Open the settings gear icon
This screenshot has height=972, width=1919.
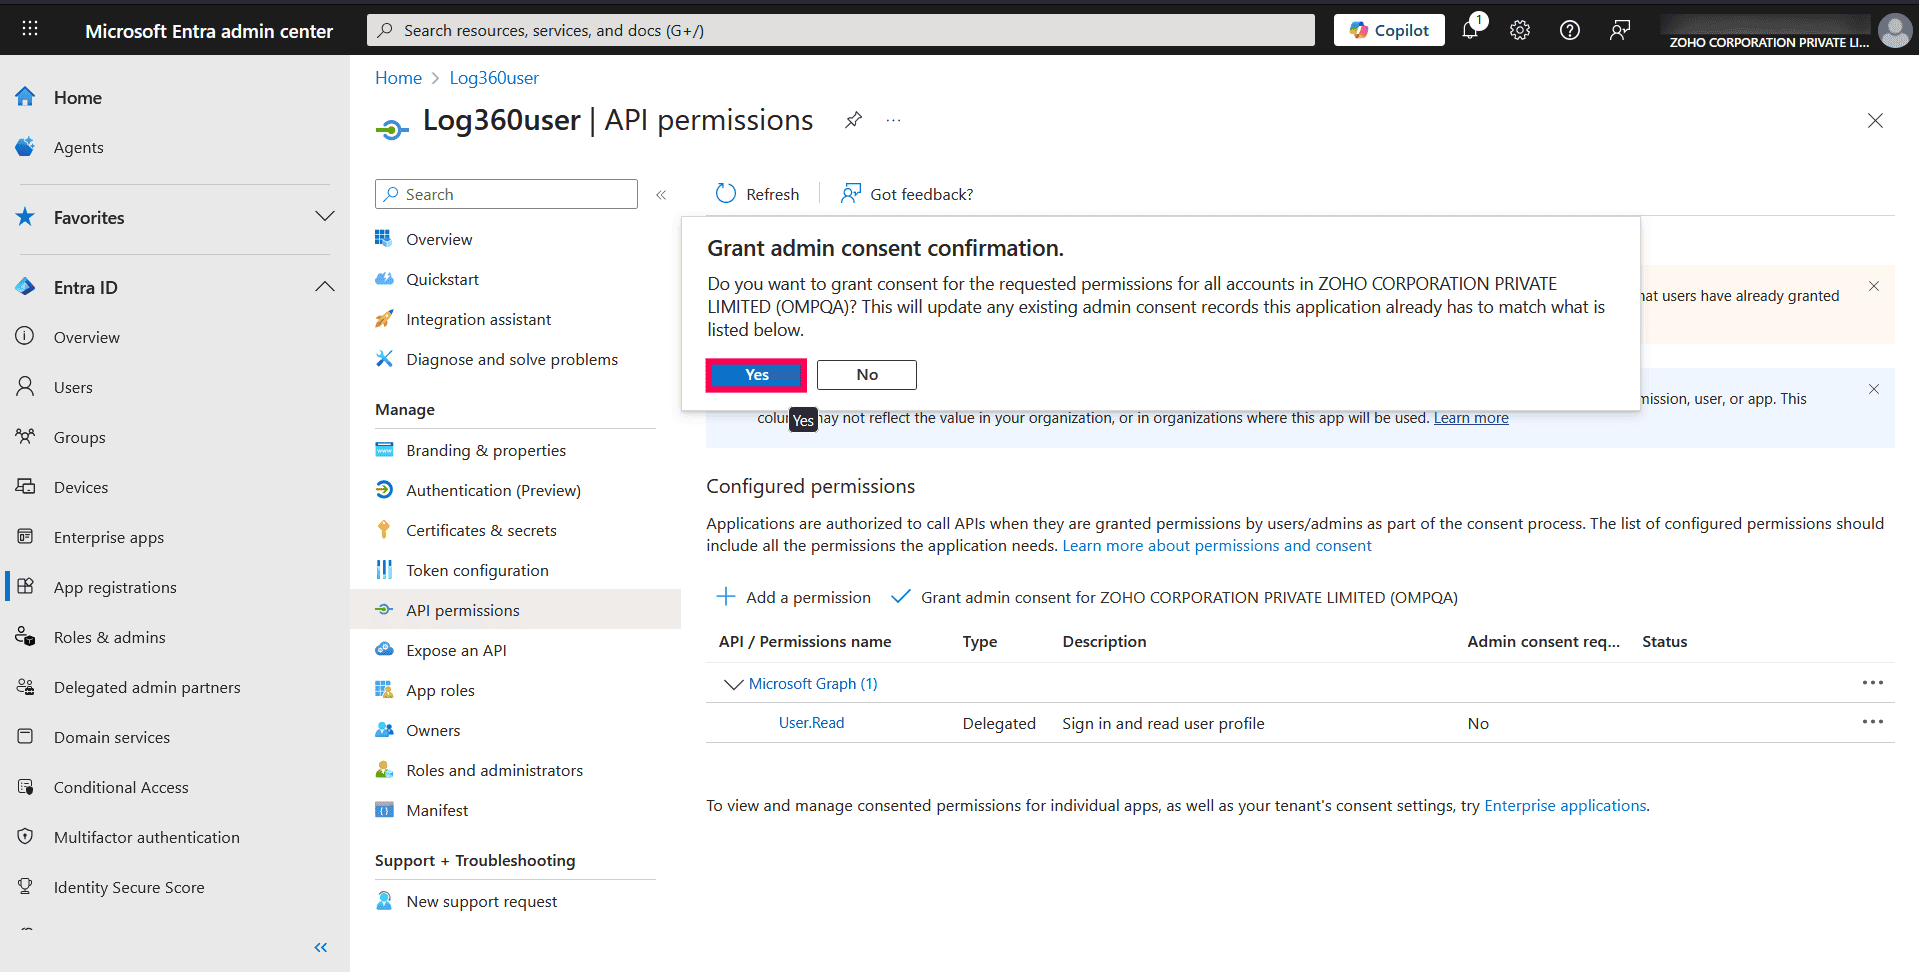point(1519,29)
